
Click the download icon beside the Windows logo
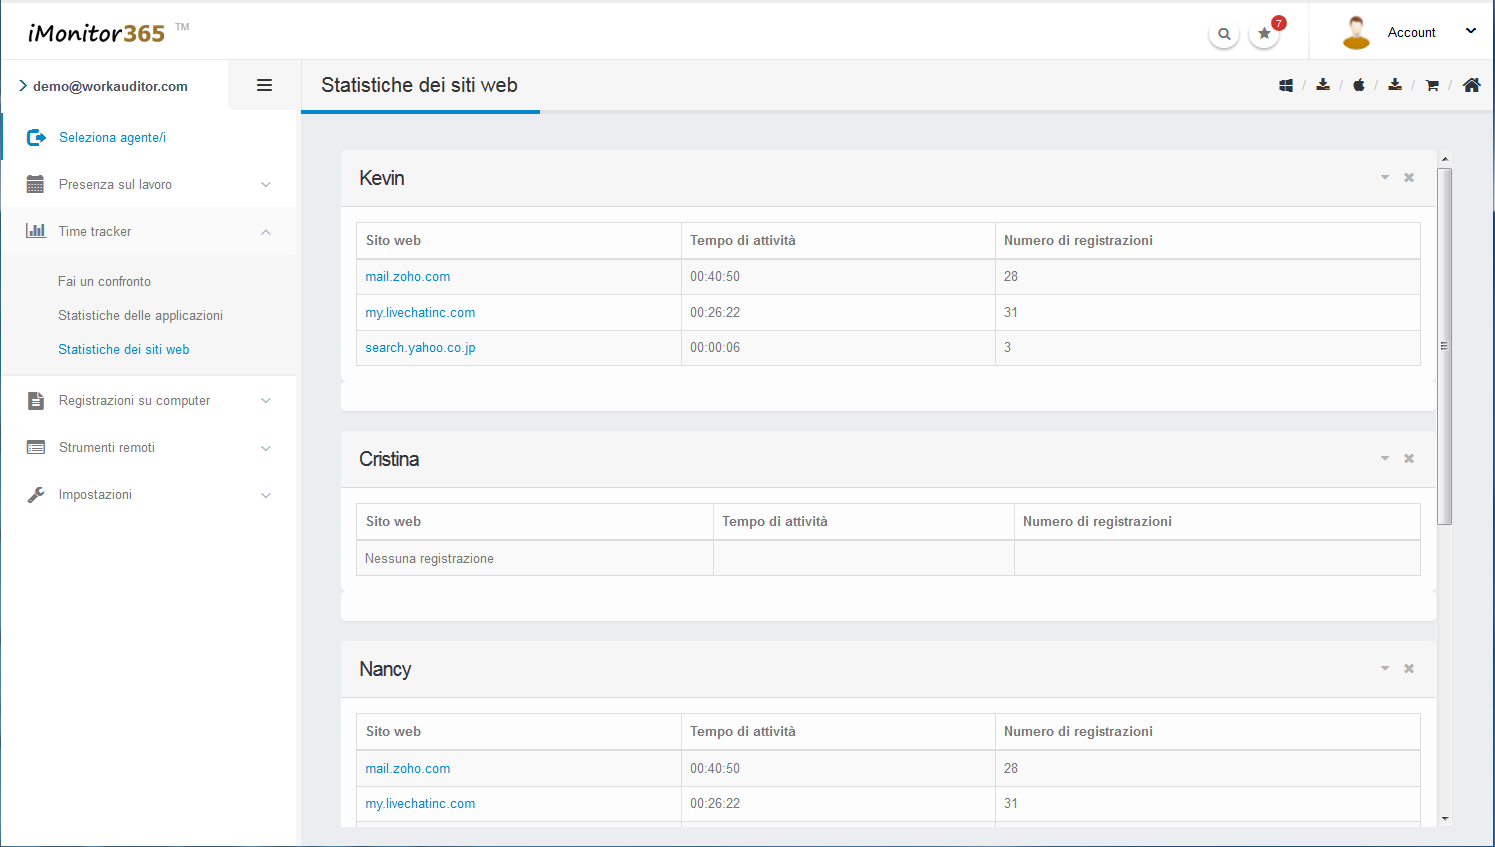pos(1323,86)
